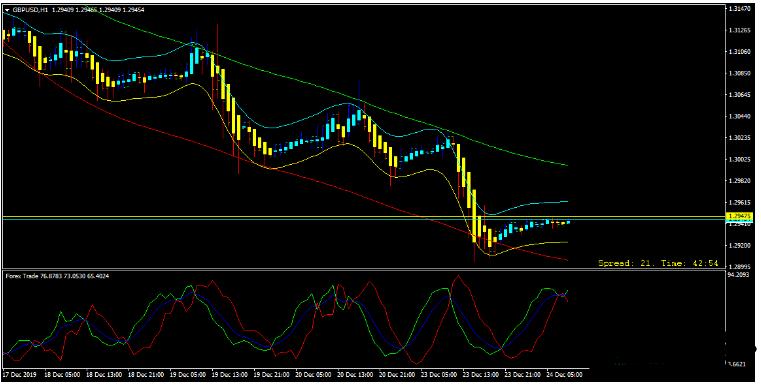
Task: Click price scale value 1.31470
Action: coord(739,9)
